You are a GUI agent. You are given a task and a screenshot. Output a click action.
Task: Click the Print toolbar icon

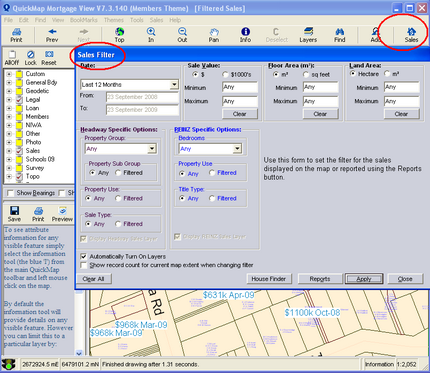pos(16,35)
